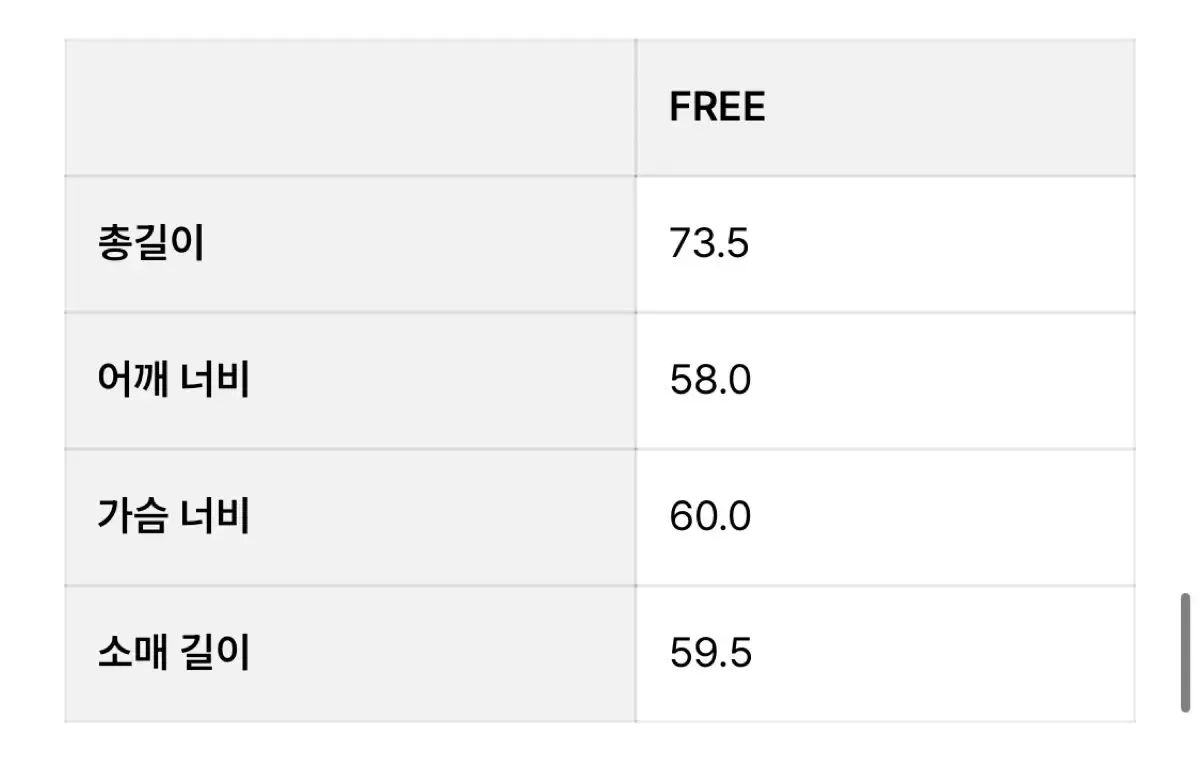The image size is (1200, 768).
Task: Click the blank white area above the table
Action: [600, 18]
